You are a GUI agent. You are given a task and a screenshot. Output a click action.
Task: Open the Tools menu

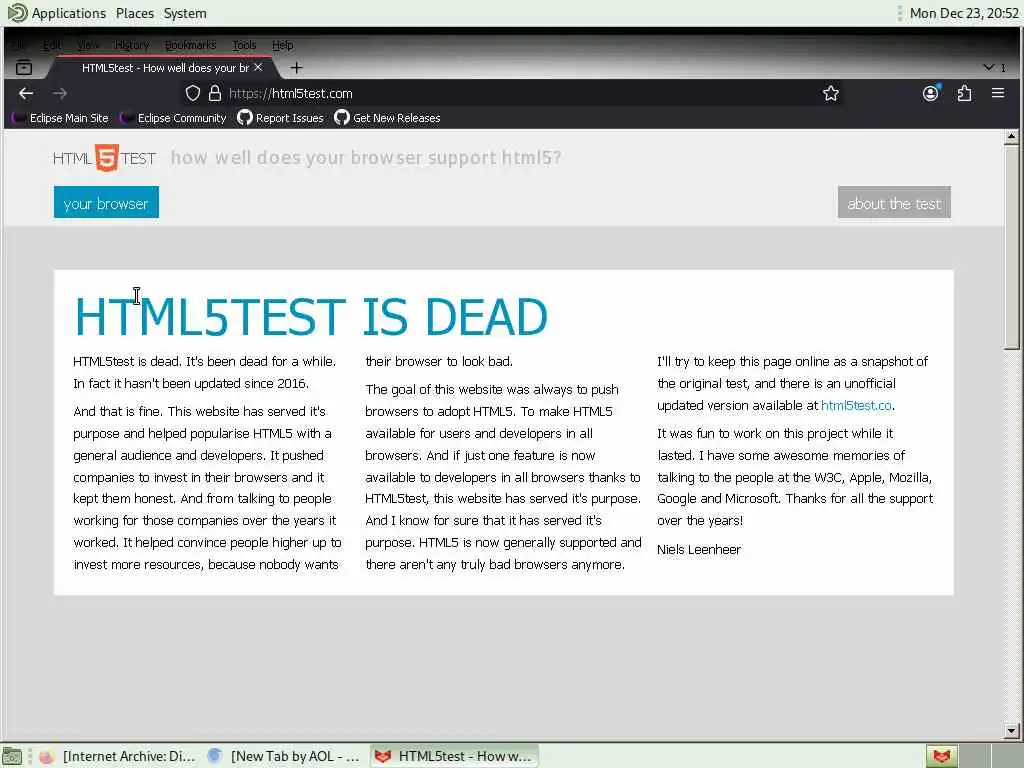244,45
